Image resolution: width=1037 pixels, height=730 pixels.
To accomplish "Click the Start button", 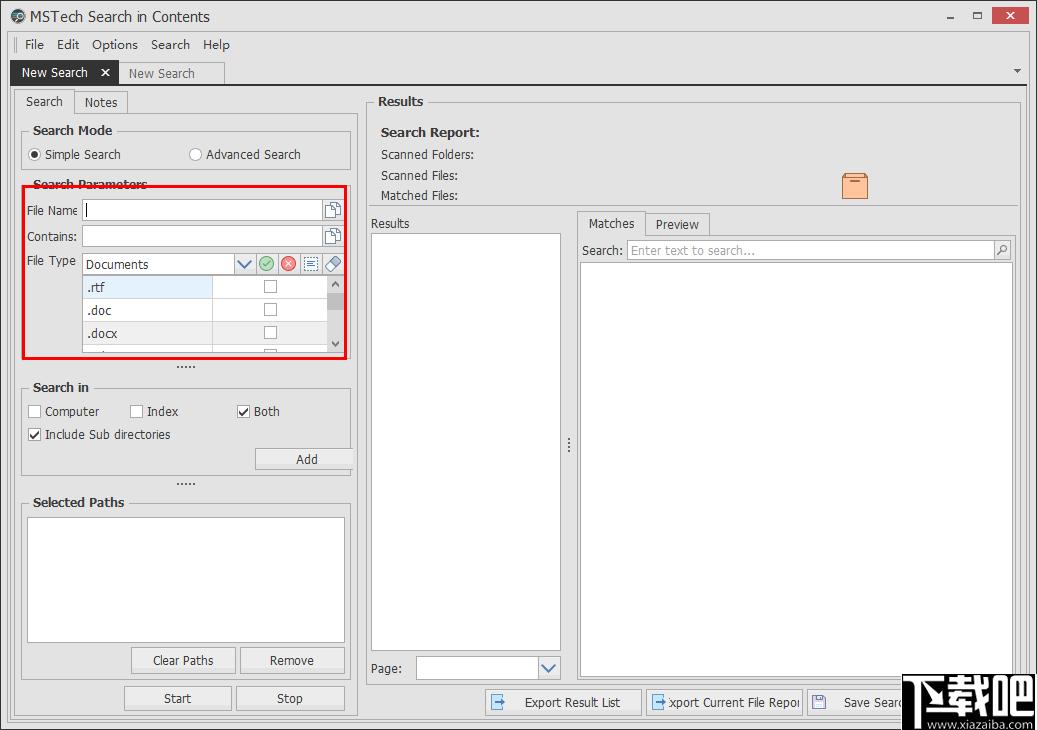I will click(177, 698).
